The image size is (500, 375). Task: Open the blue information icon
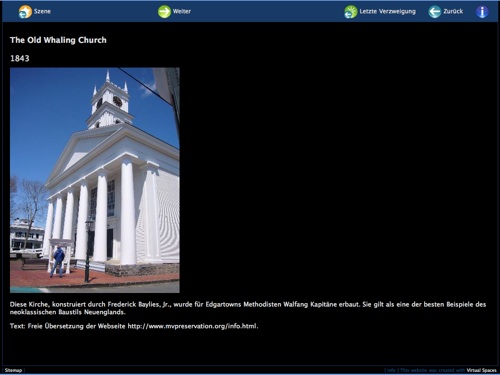pos(482,12)
